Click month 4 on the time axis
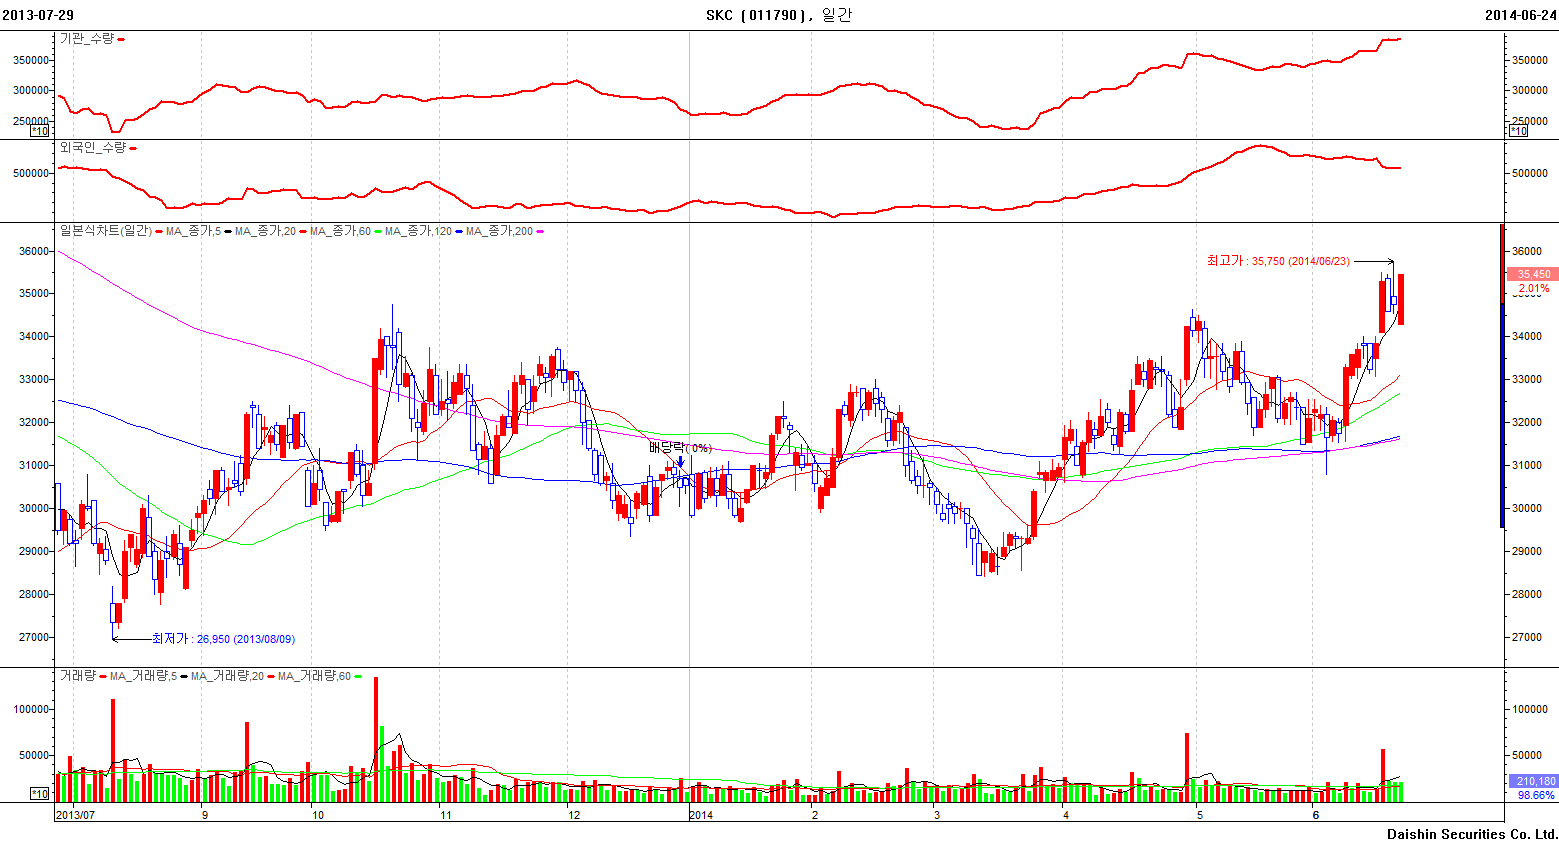Screen dimensions: 1559x846 click(1066, 815)
